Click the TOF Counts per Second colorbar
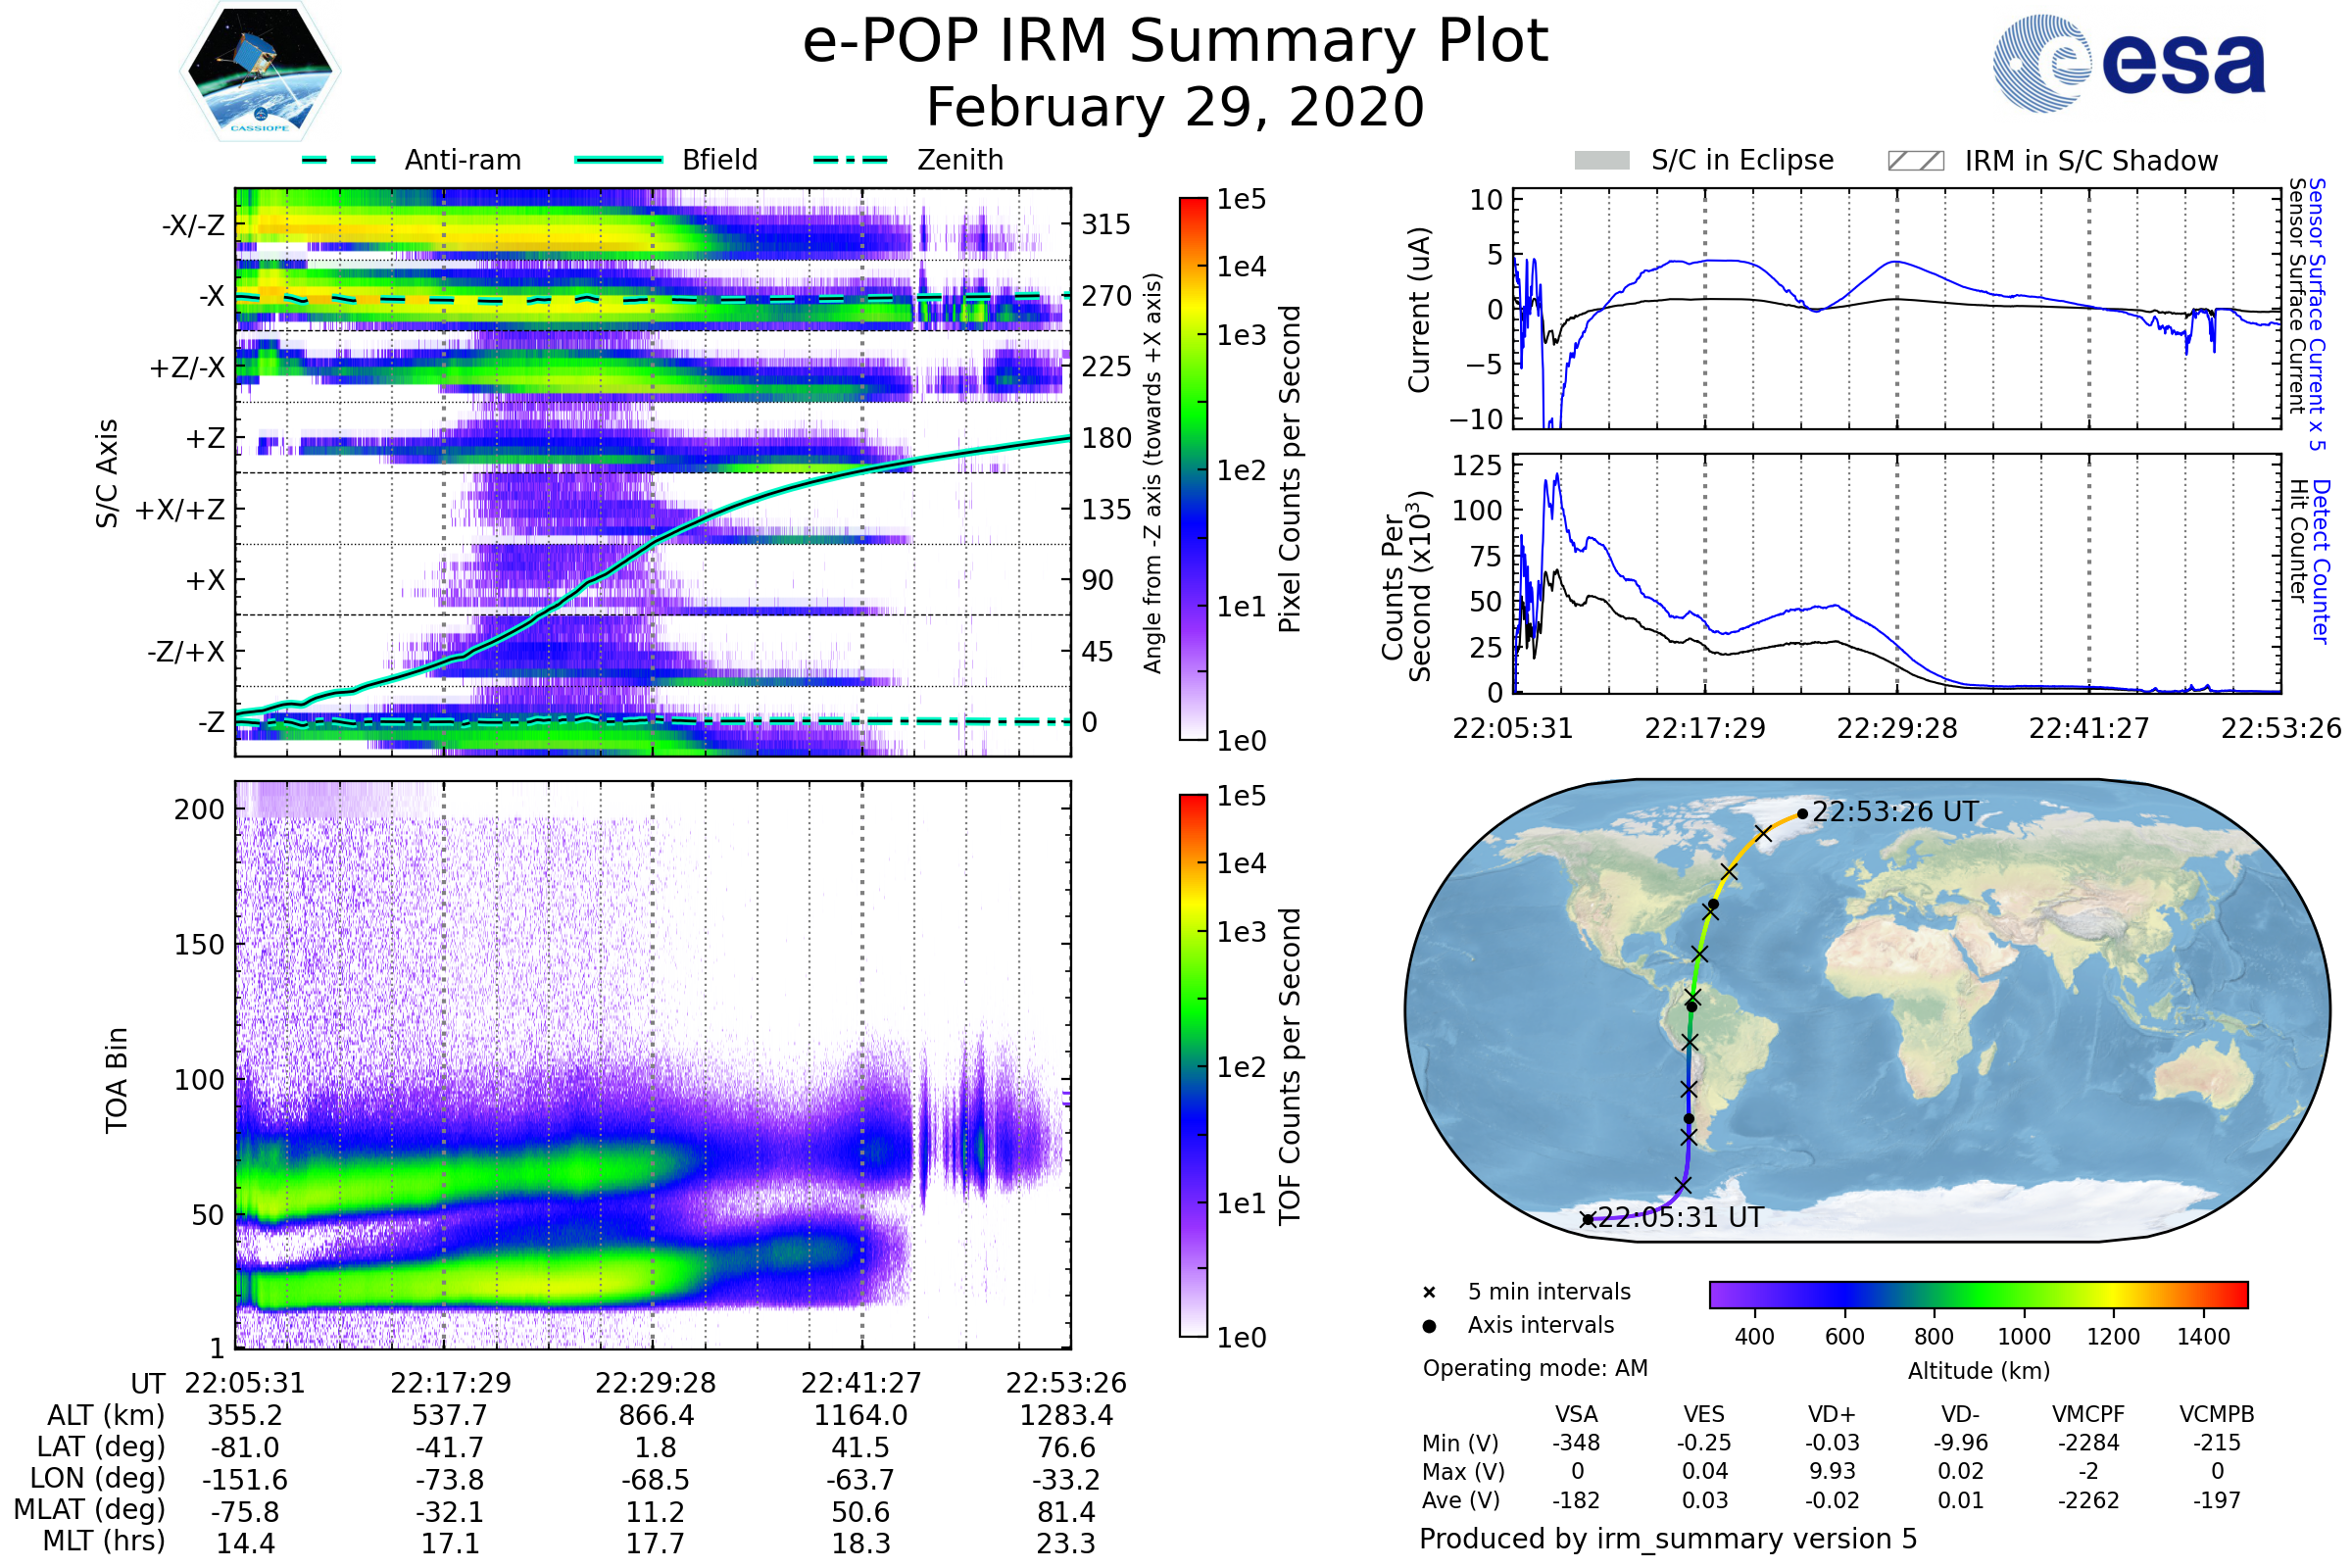 tap(1193, 1066)
